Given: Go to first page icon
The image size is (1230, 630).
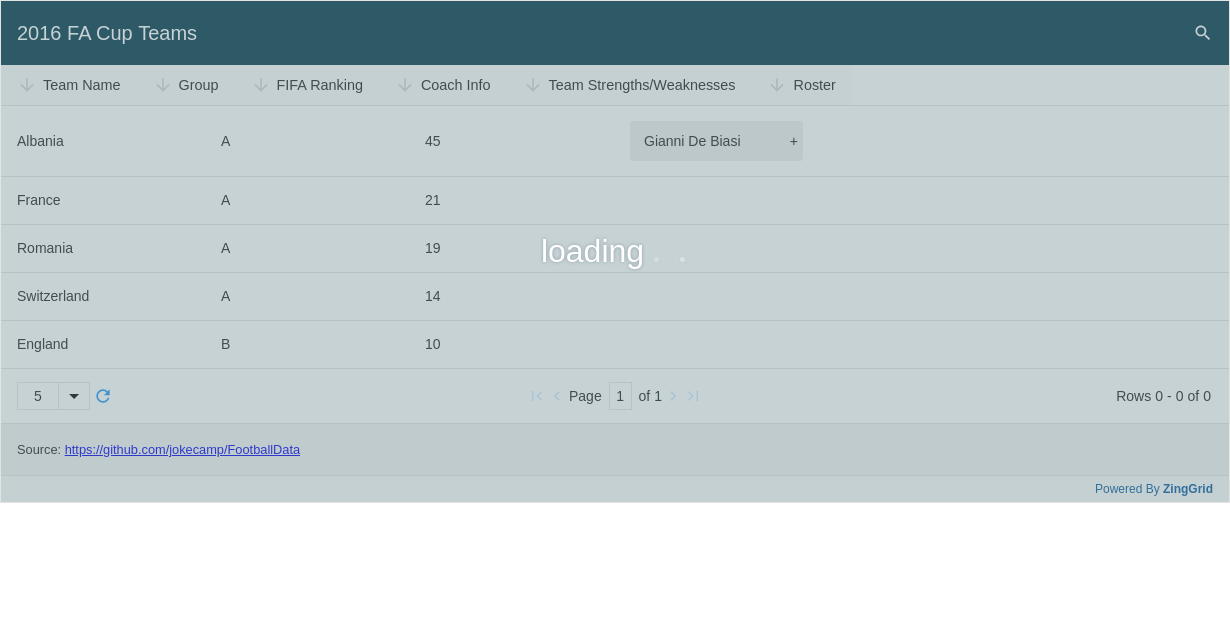Looking at the screenshot, I should point(537,396).
